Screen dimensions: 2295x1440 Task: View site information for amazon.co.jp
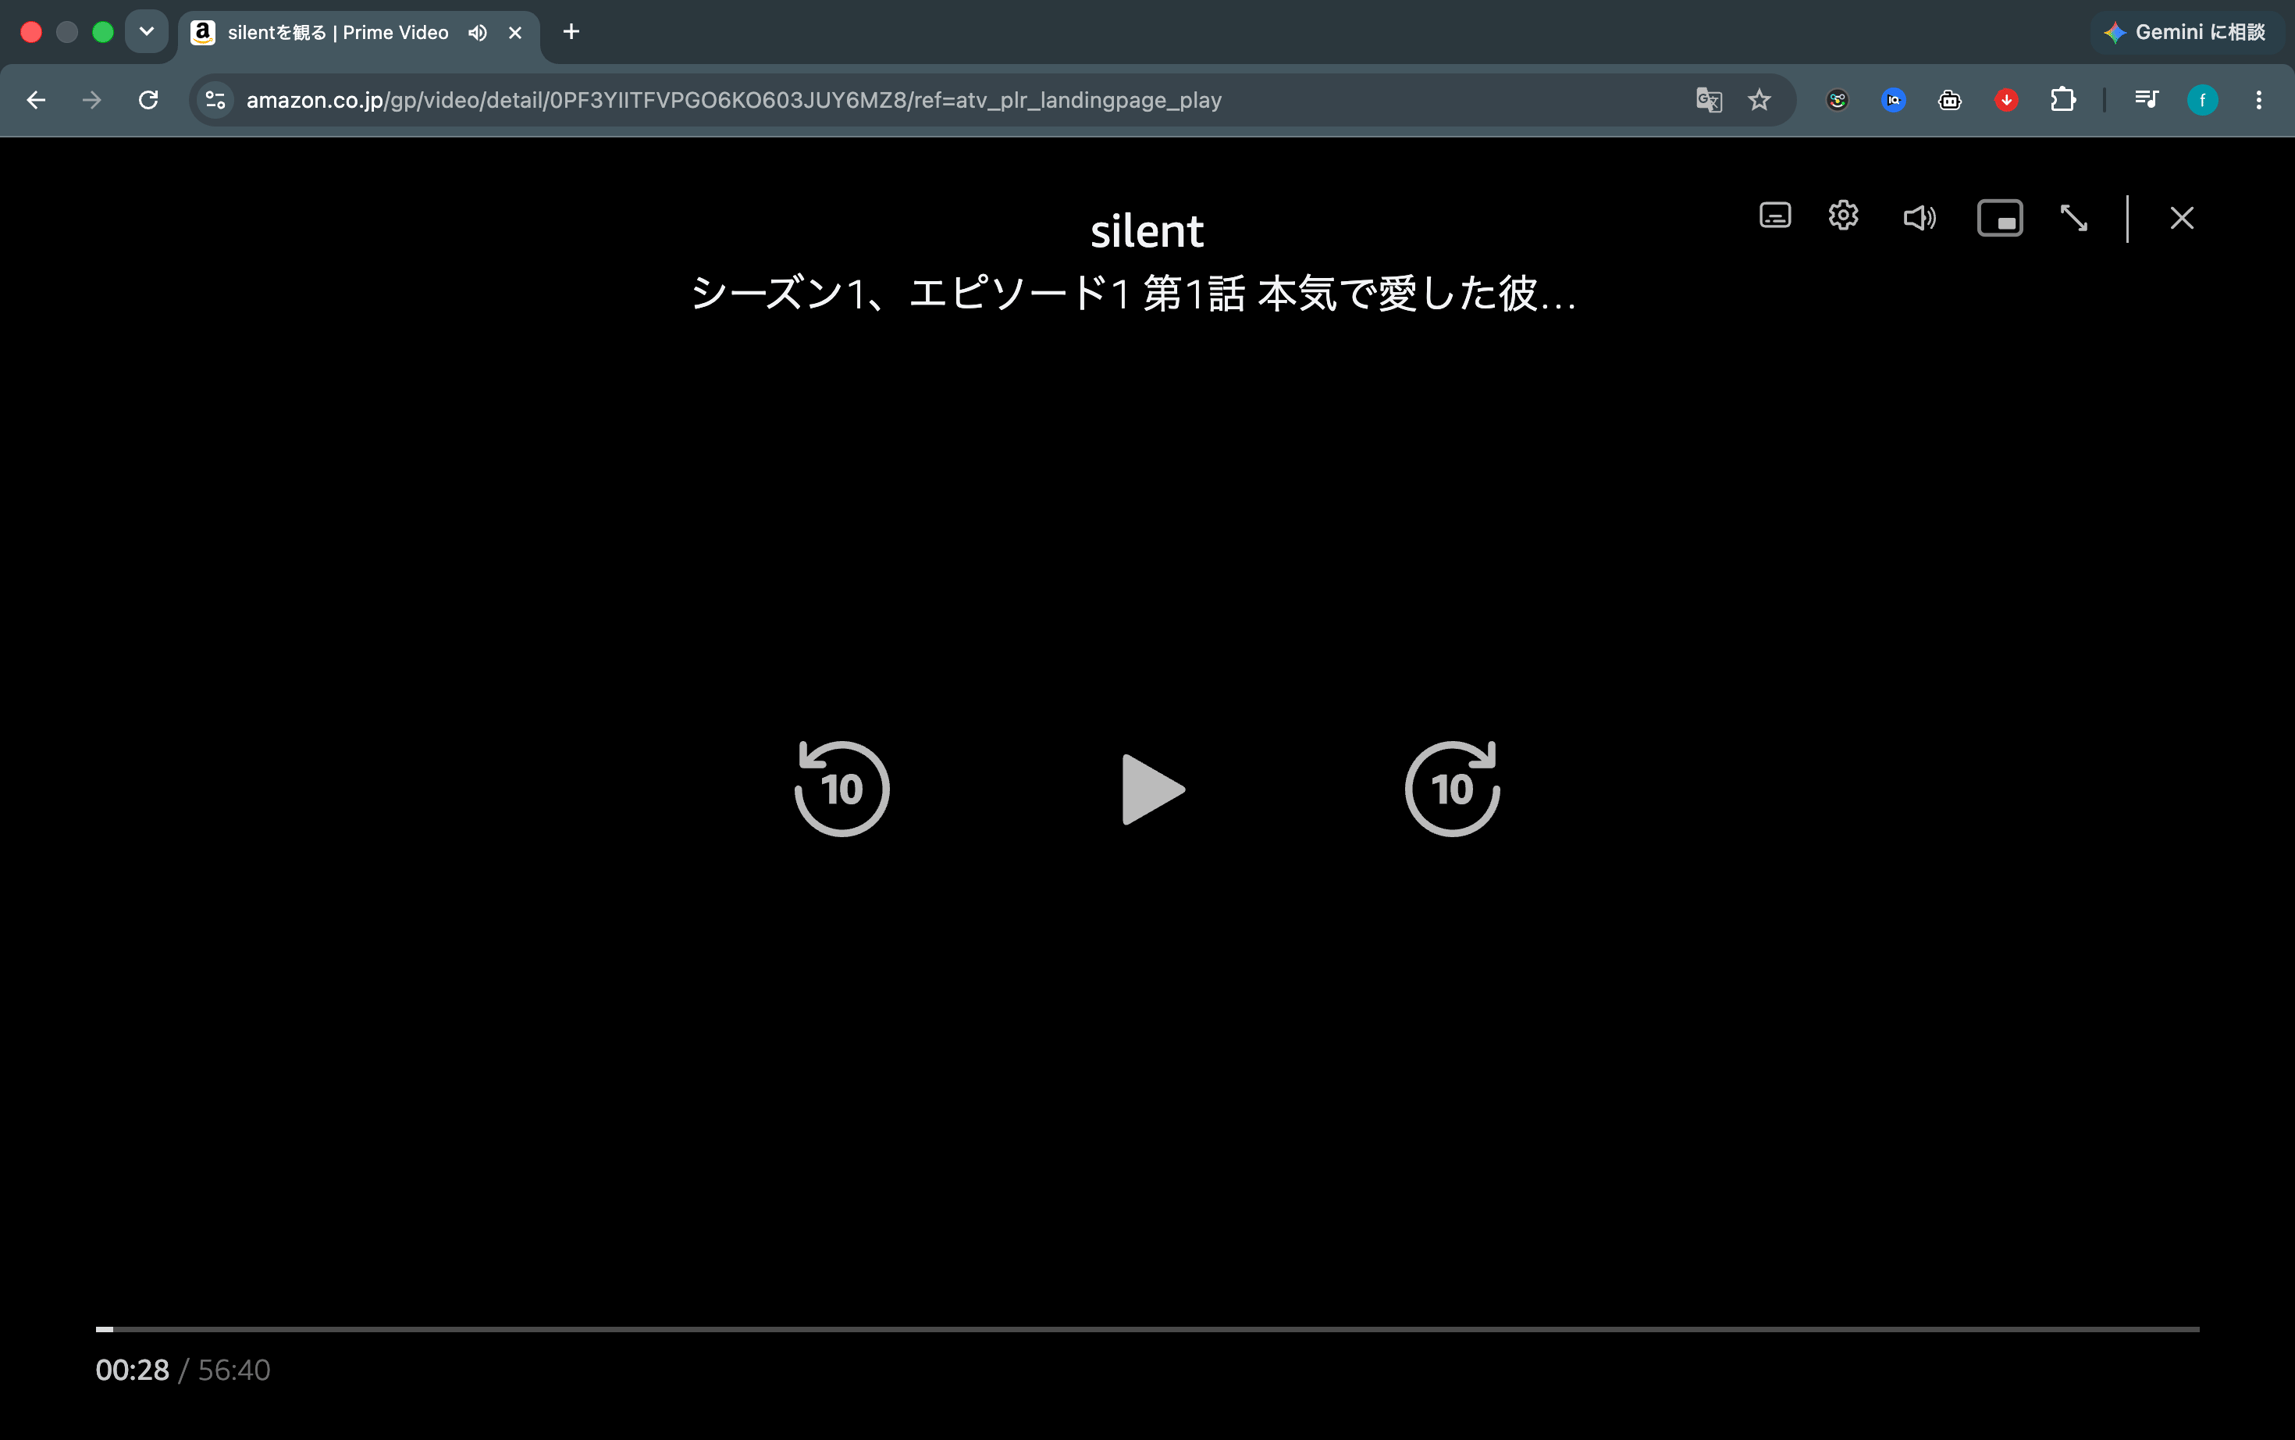(215, 100)
